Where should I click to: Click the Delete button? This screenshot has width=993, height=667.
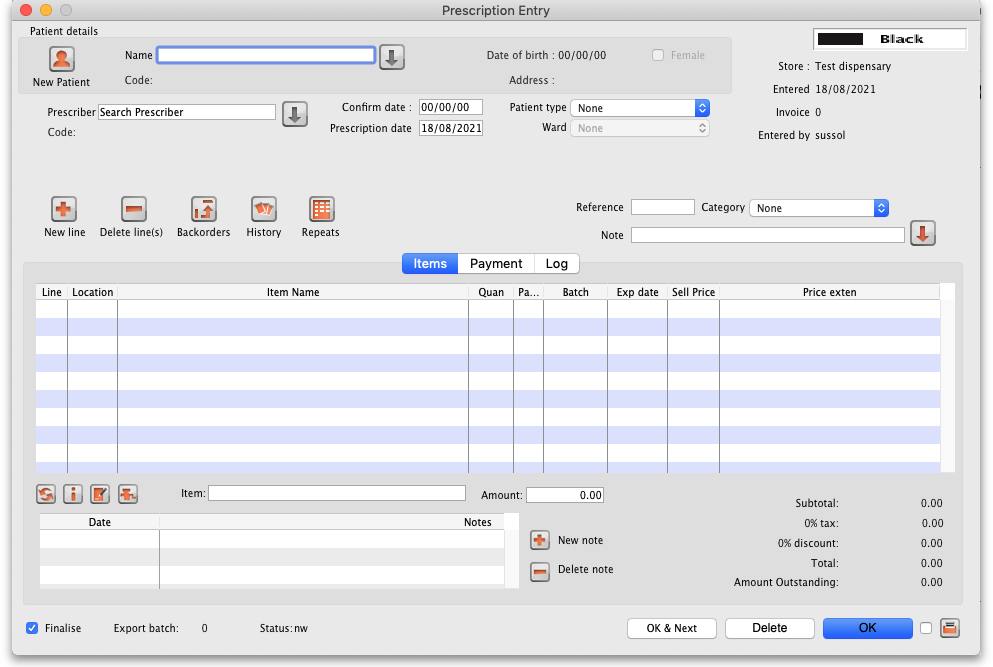(x=769, y=628)
